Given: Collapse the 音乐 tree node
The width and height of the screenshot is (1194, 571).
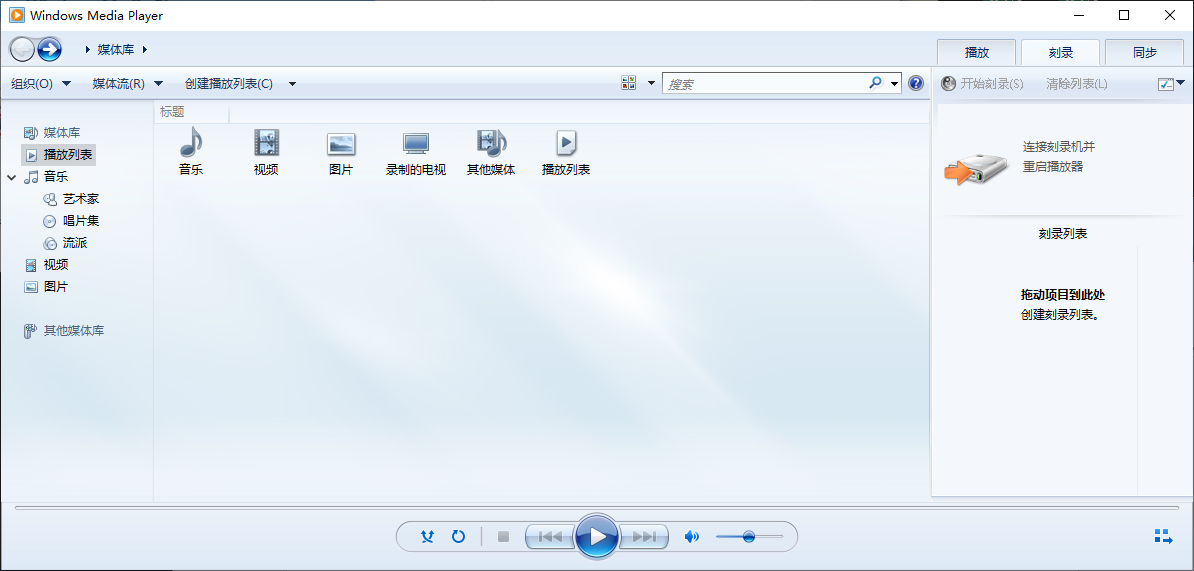Looking at the screenshot, I should [11, 177].
